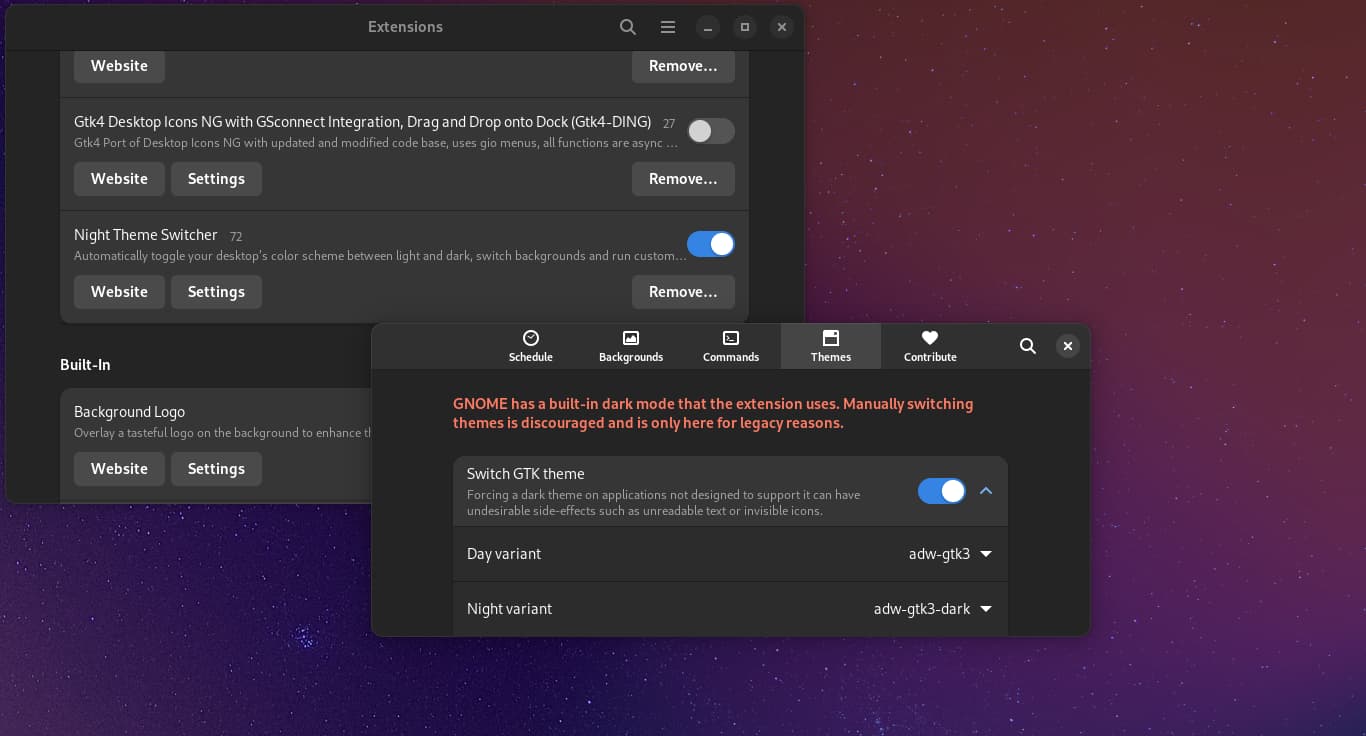Open search in the Extensions window header
This screenshot has width=1366, height=736.
627,27
